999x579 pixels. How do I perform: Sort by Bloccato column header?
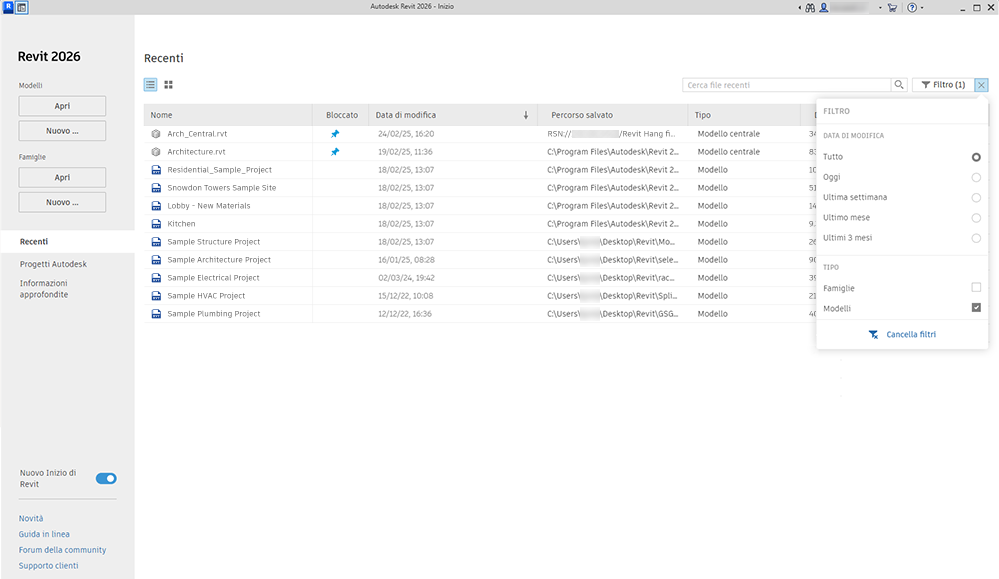(x=341, y=115)
